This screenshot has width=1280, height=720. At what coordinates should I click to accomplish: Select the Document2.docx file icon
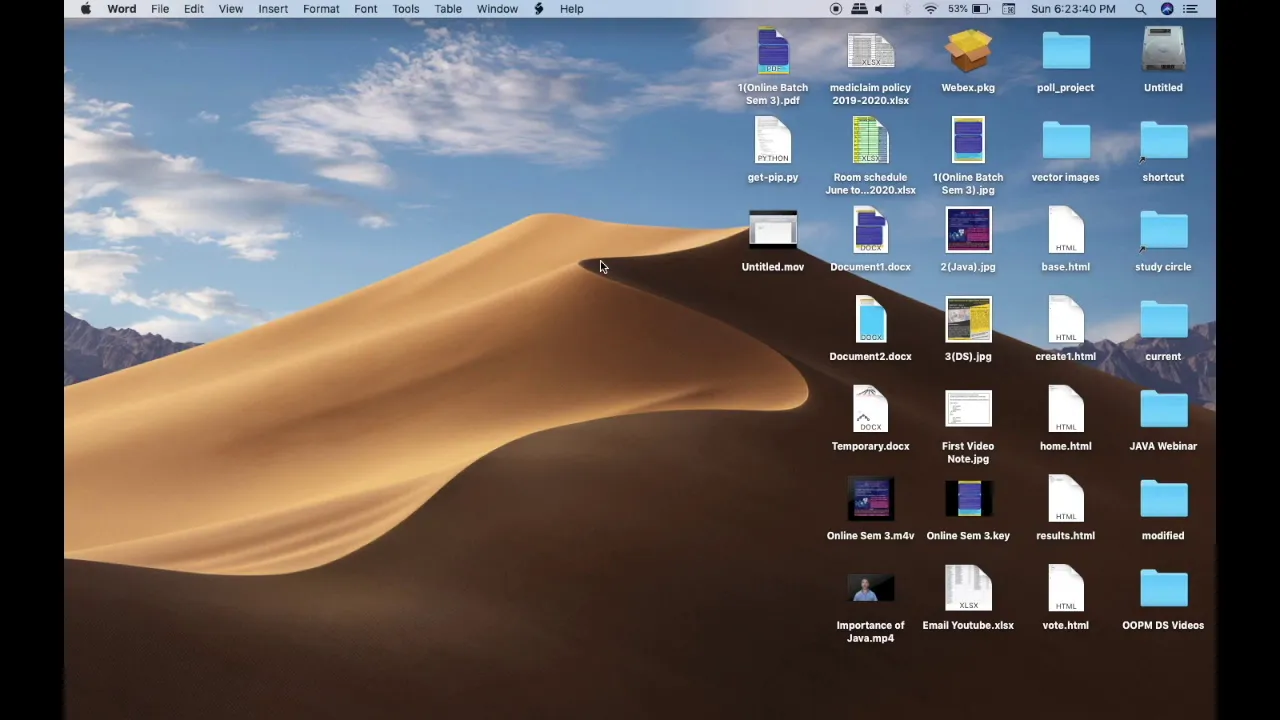click(x=870, y=320)
